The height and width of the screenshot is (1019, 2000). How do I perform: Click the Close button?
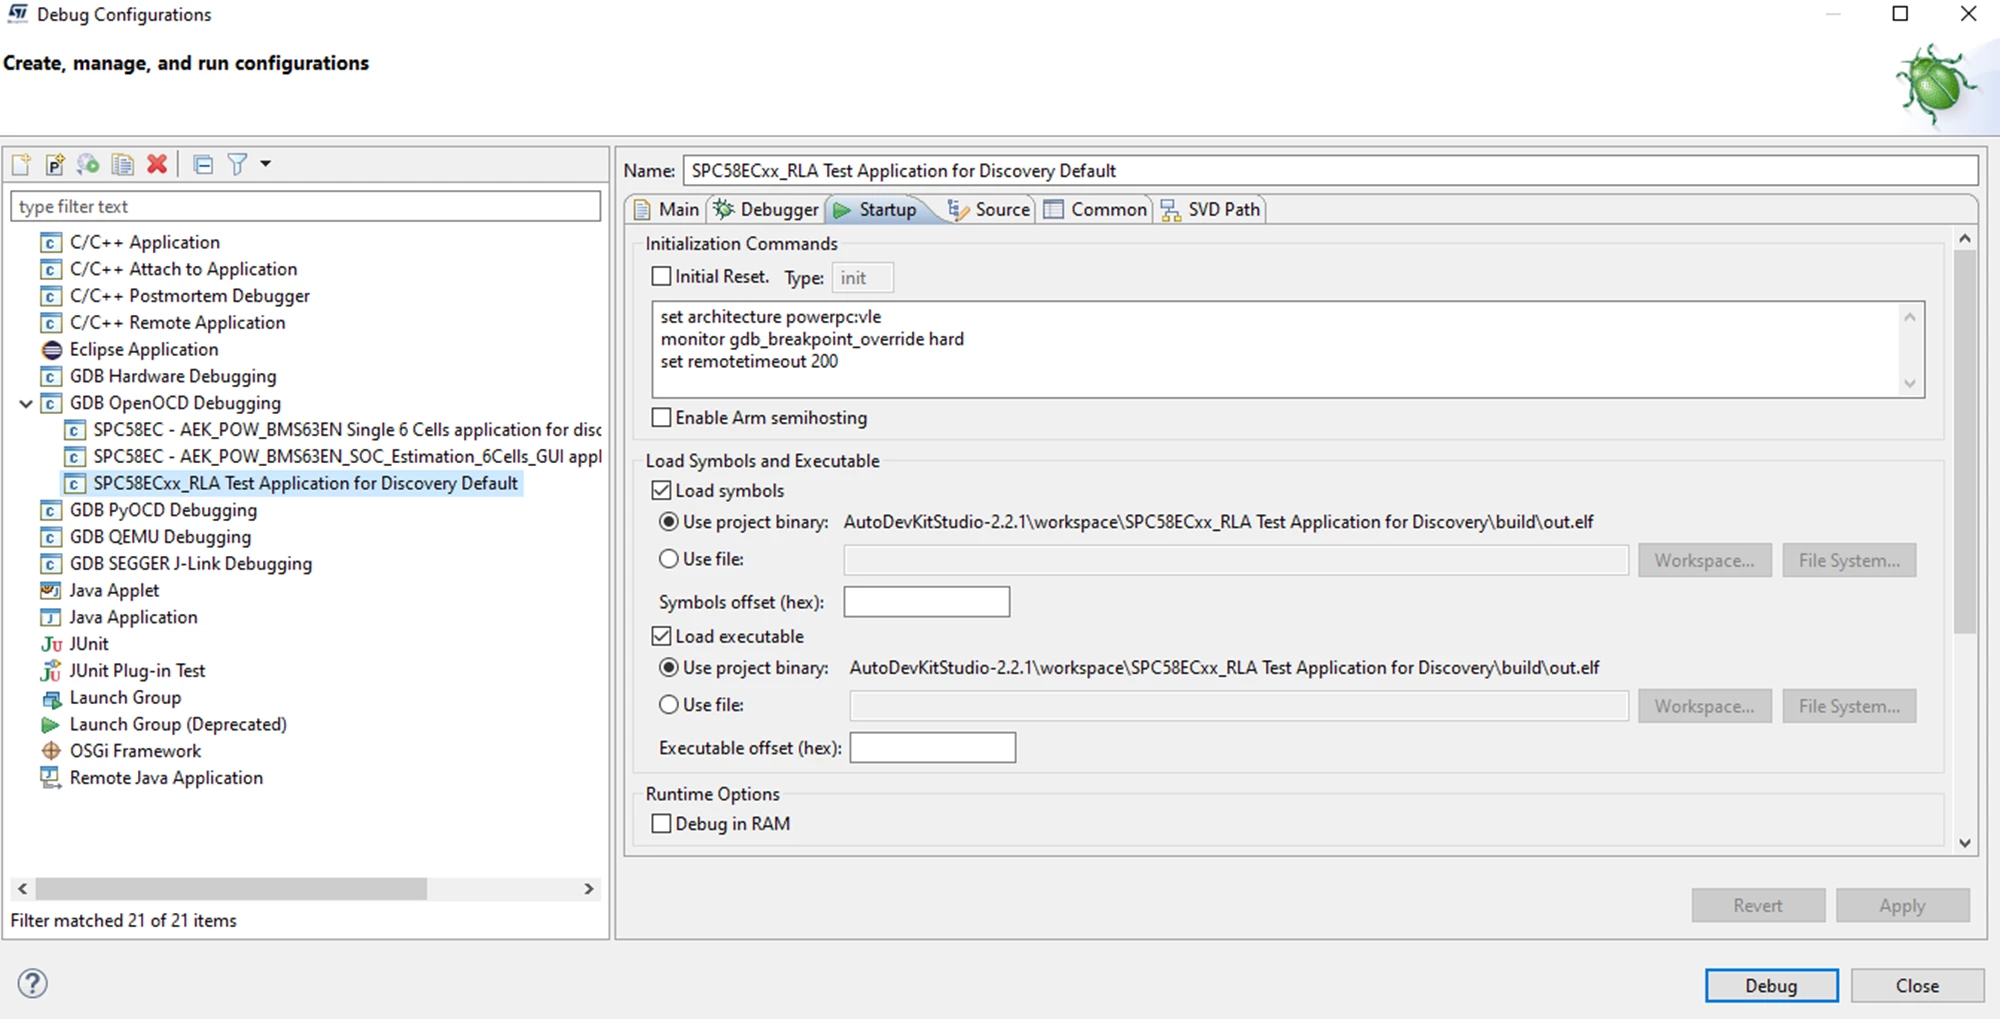(1917, 985)
